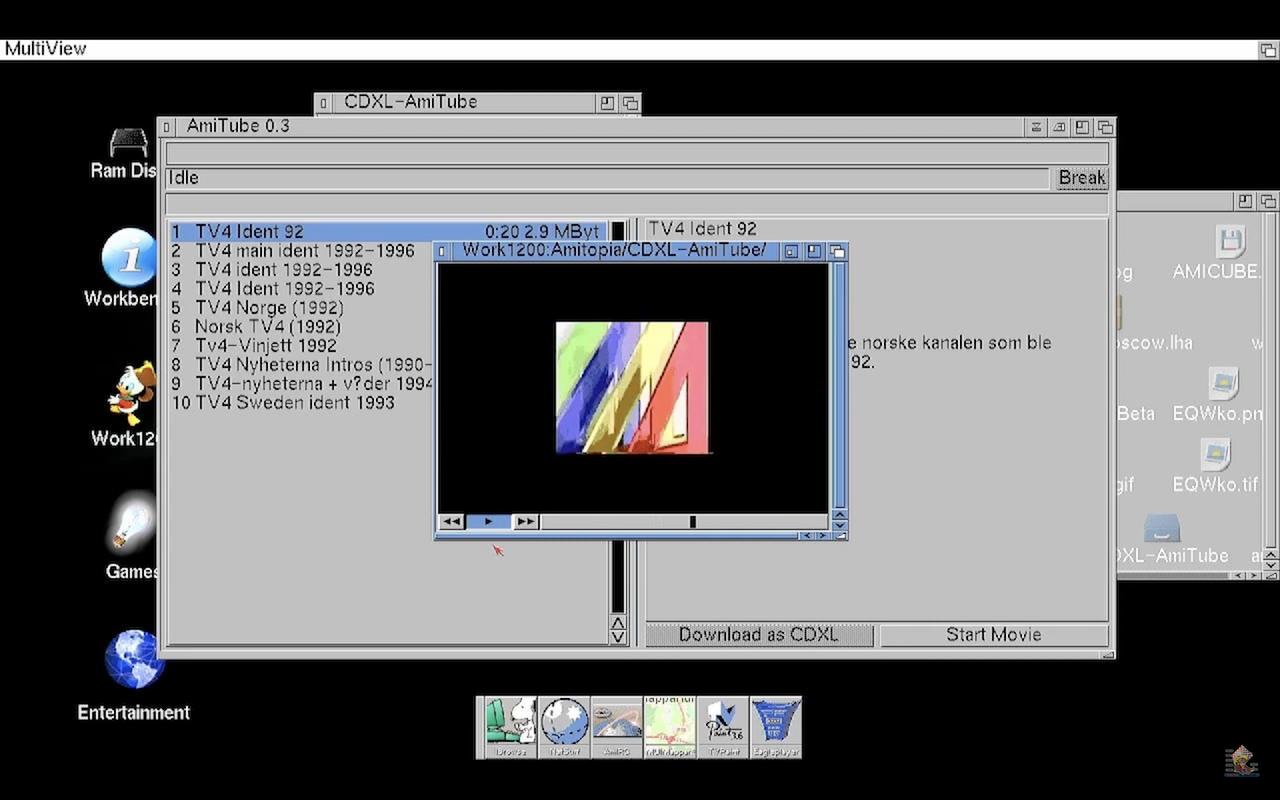Click video player scroll-down arrow
The width and height of the screenshot is (1280, 800).
pos(839,525)
